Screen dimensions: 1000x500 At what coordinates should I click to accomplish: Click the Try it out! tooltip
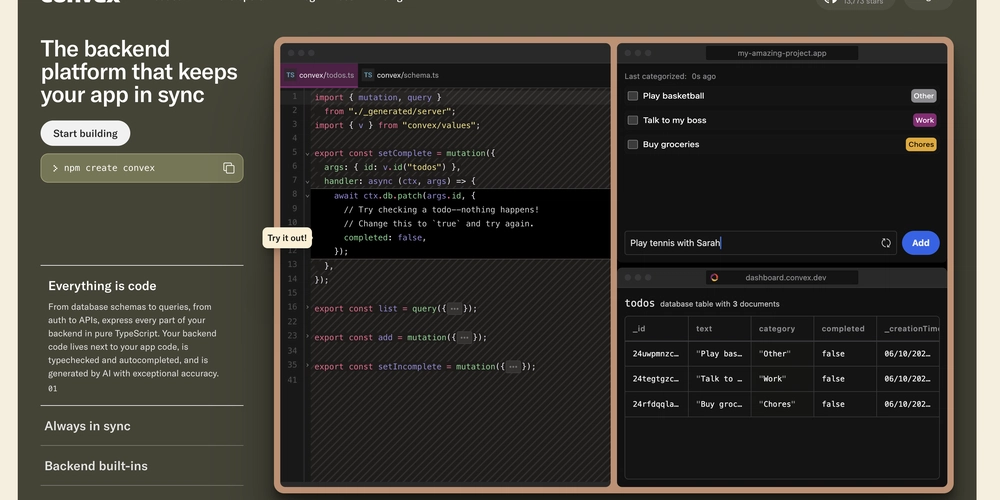click(x=287, y=238)
